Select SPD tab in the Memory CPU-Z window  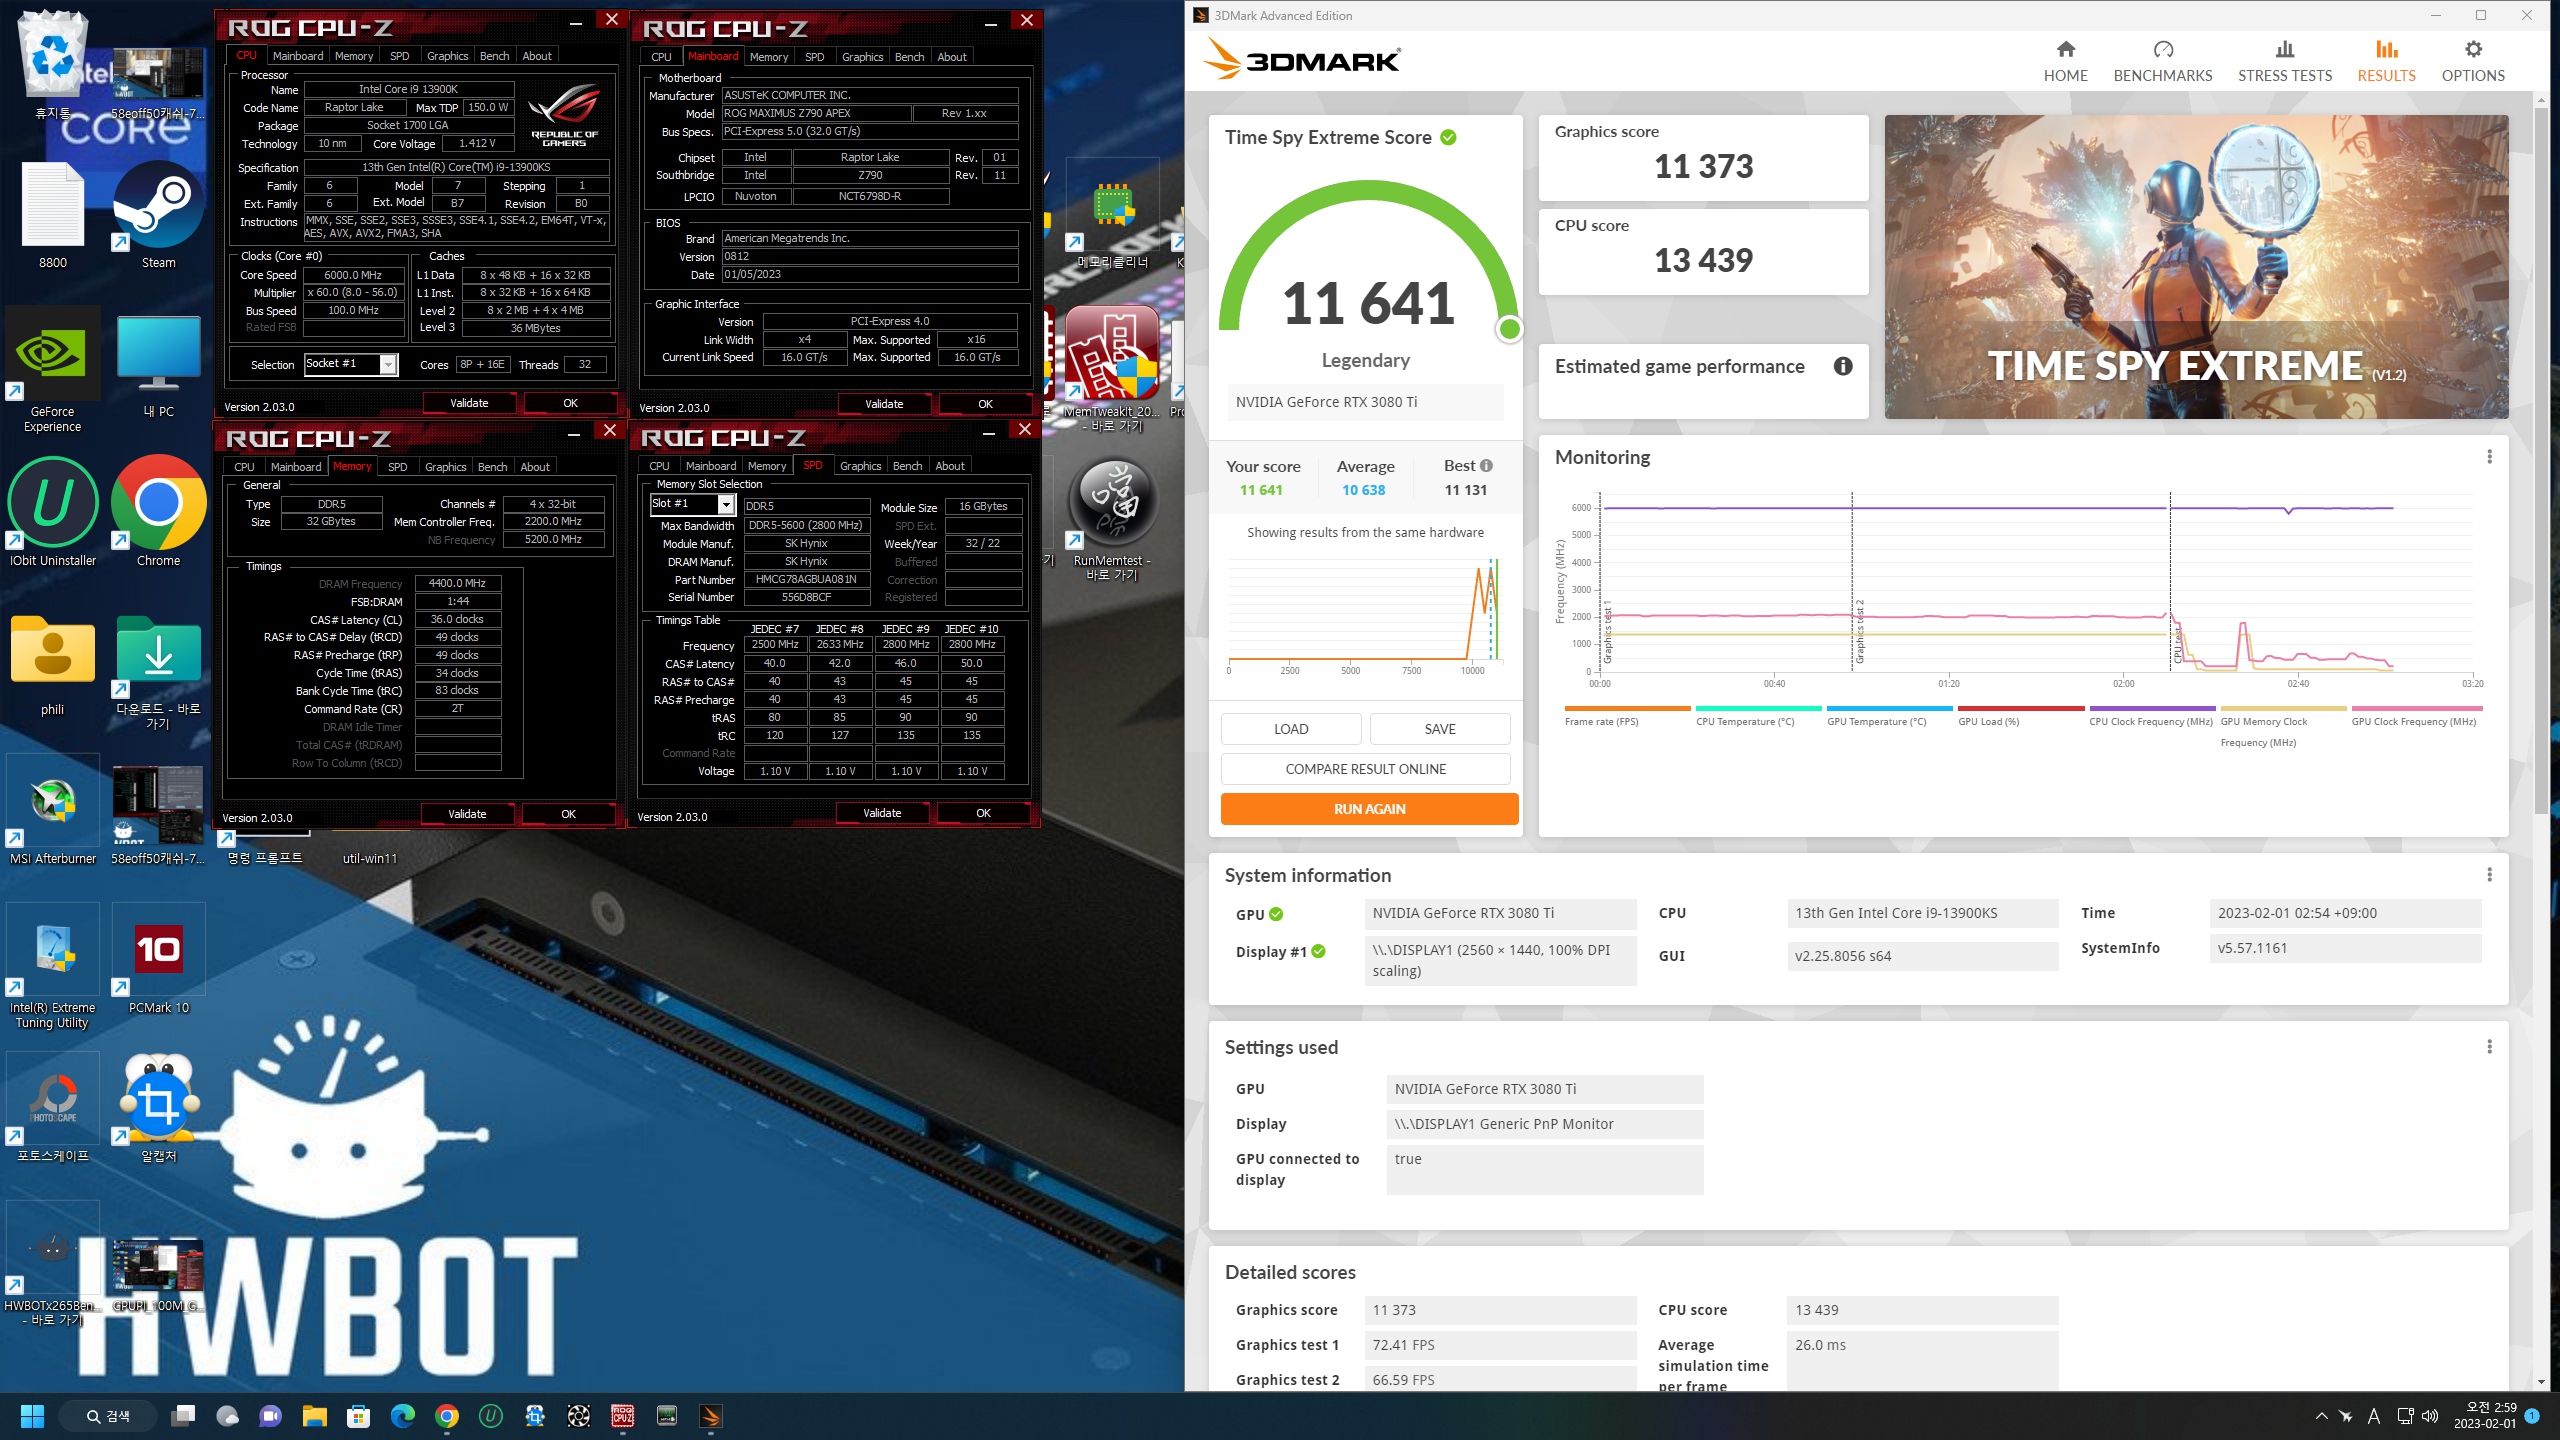tap(397, 467)
